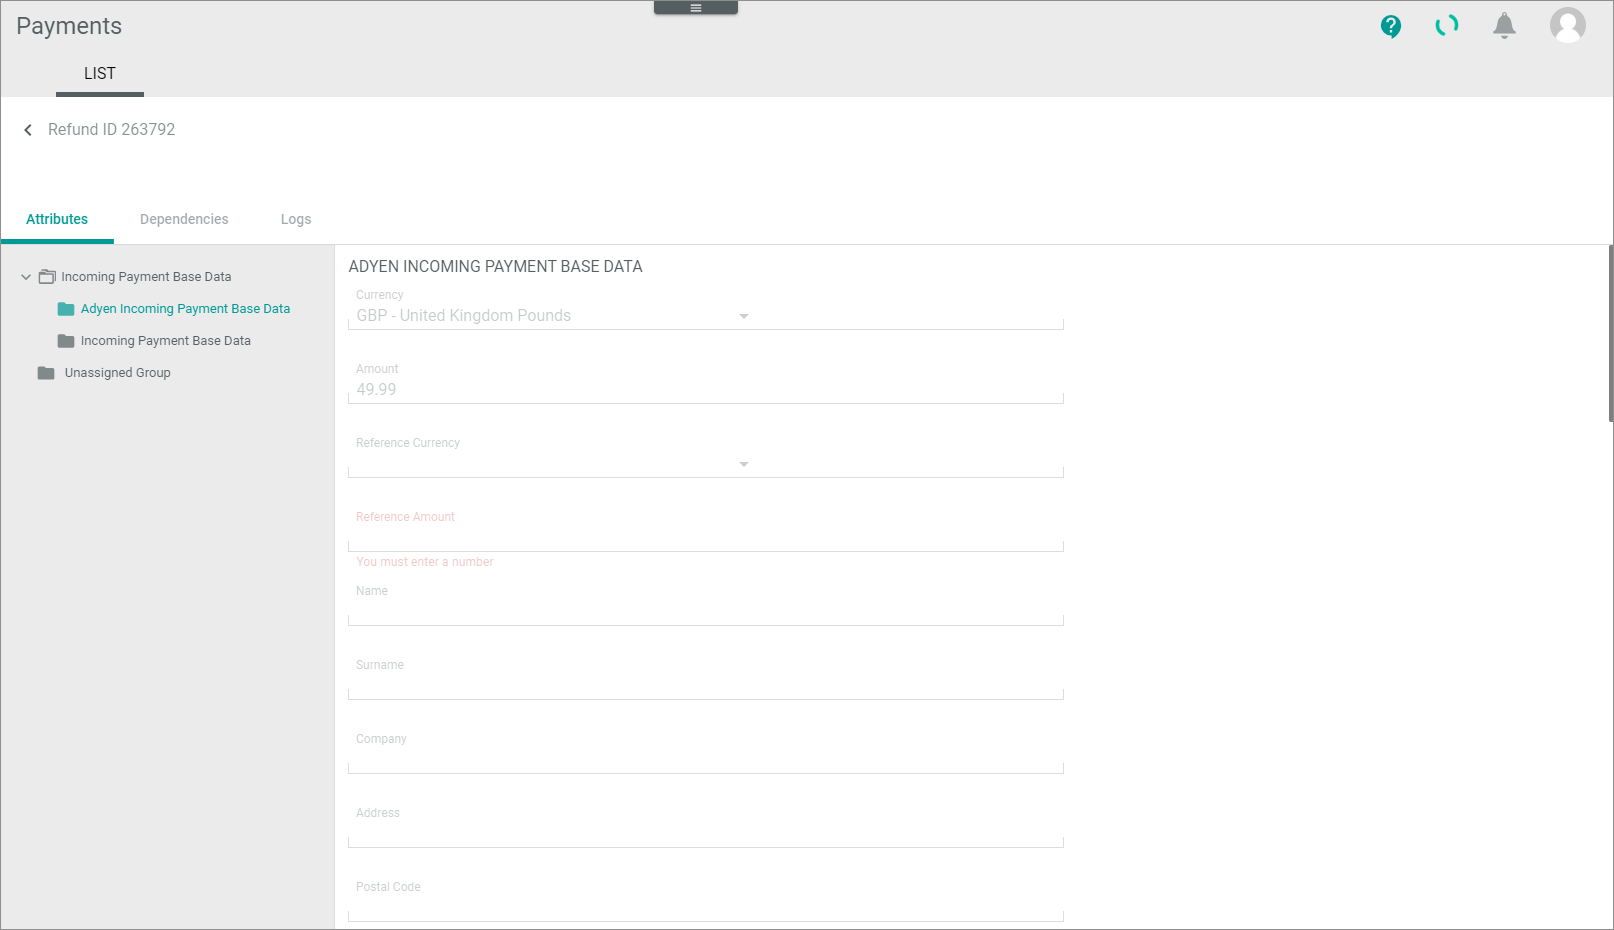
Task: Click the refresh sync icon
Action: click(x=1446, y=26)
